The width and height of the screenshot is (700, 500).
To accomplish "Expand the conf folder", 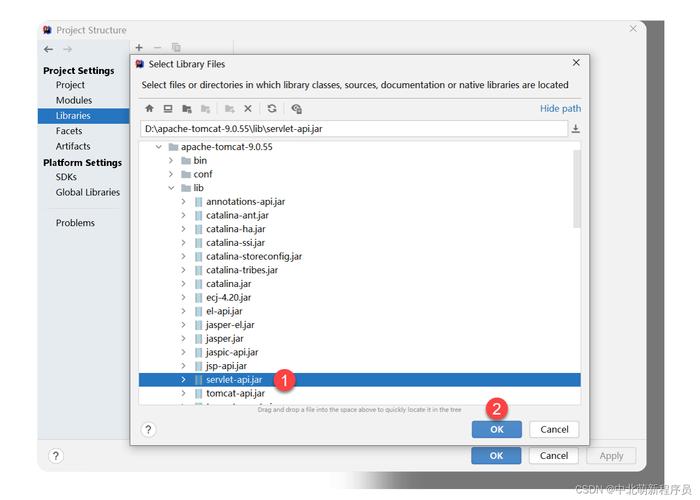I will (171, 174).
